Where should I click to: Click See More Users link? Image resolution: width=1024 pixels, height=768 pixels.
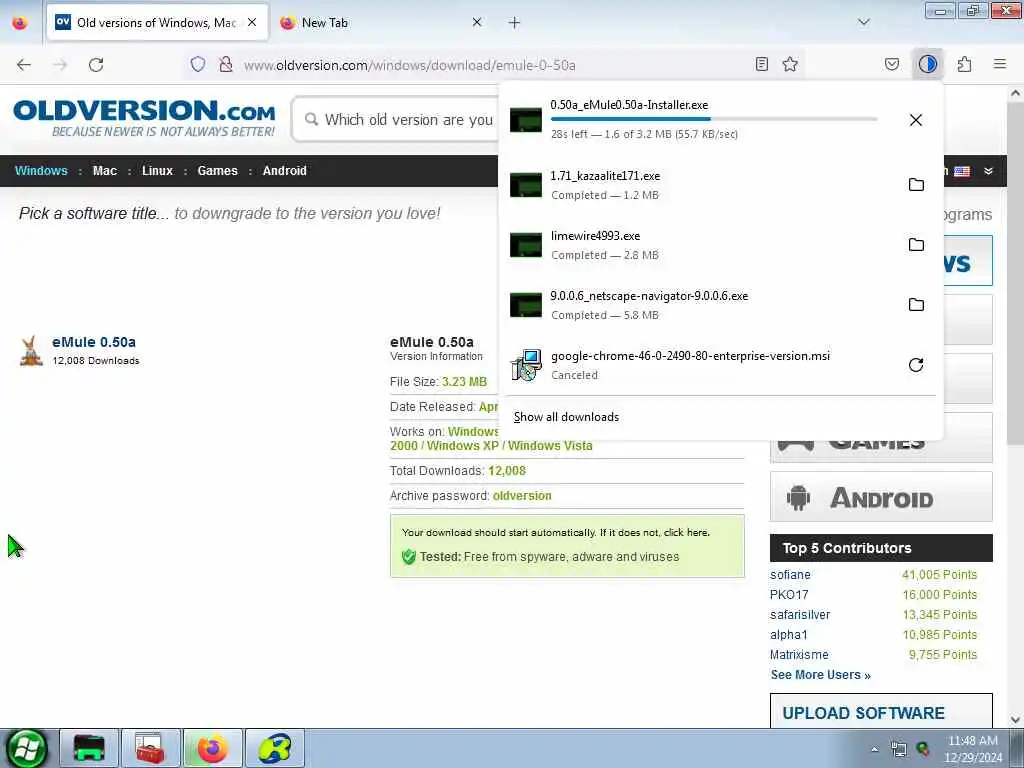point(820,675)
